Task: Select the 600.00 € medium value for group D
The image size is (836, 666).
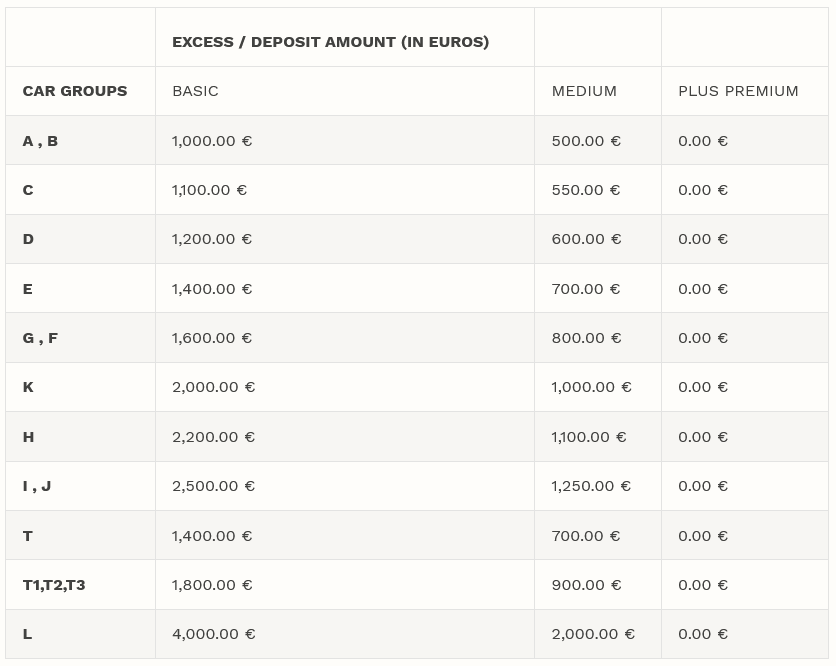Action: (x=586, y=239)
